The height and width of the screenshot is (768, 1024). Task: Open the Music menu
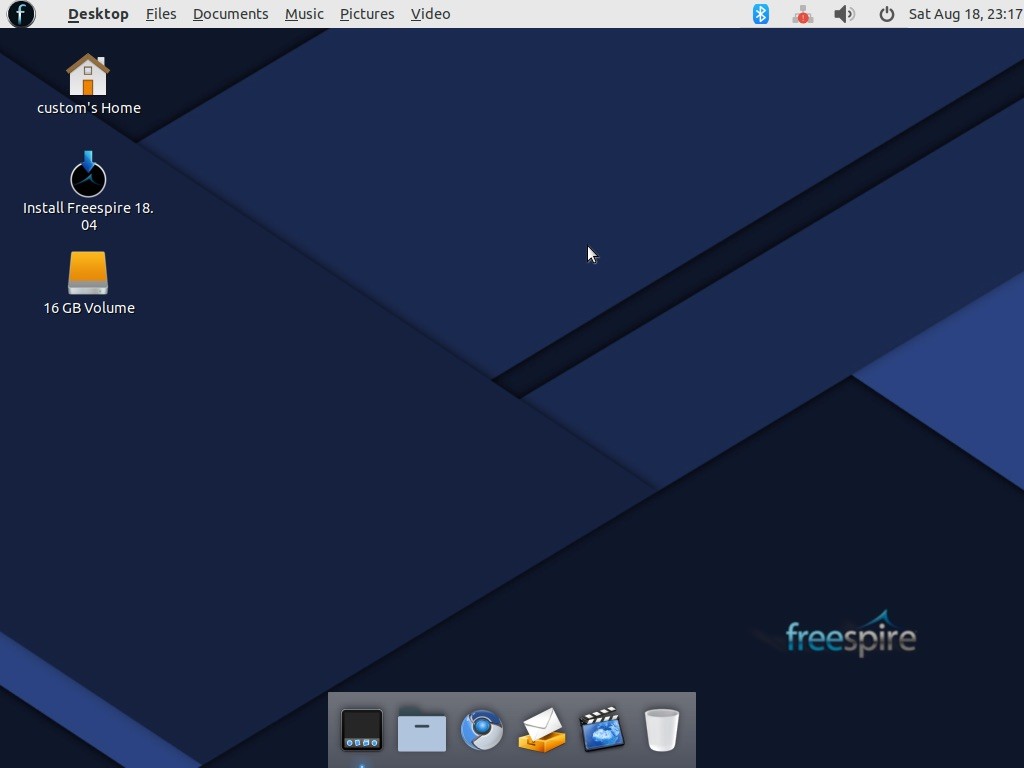tap(304, 13)
